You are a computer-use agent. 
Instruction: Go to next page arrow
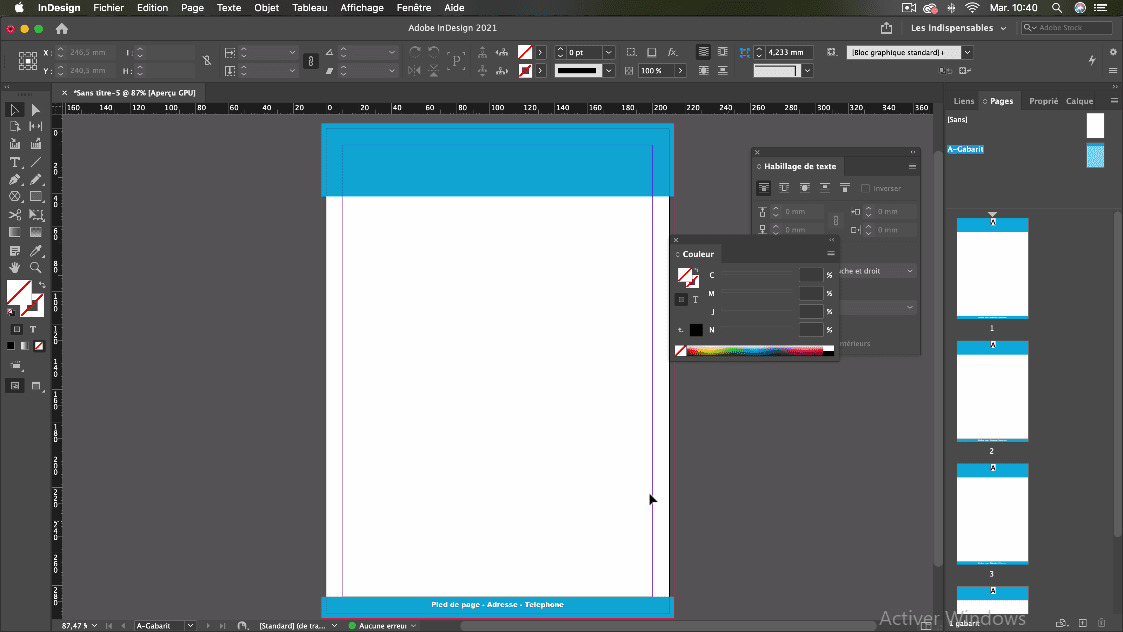(x=208, y=626)
